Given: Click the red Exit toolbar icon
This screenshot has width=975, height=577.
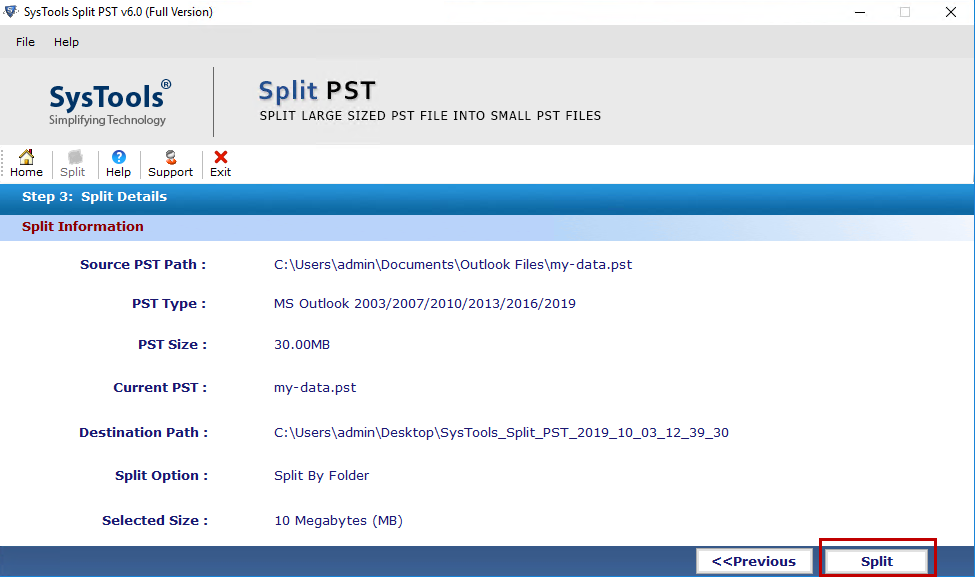Looking at the screenshot, I should click(220, 164).
